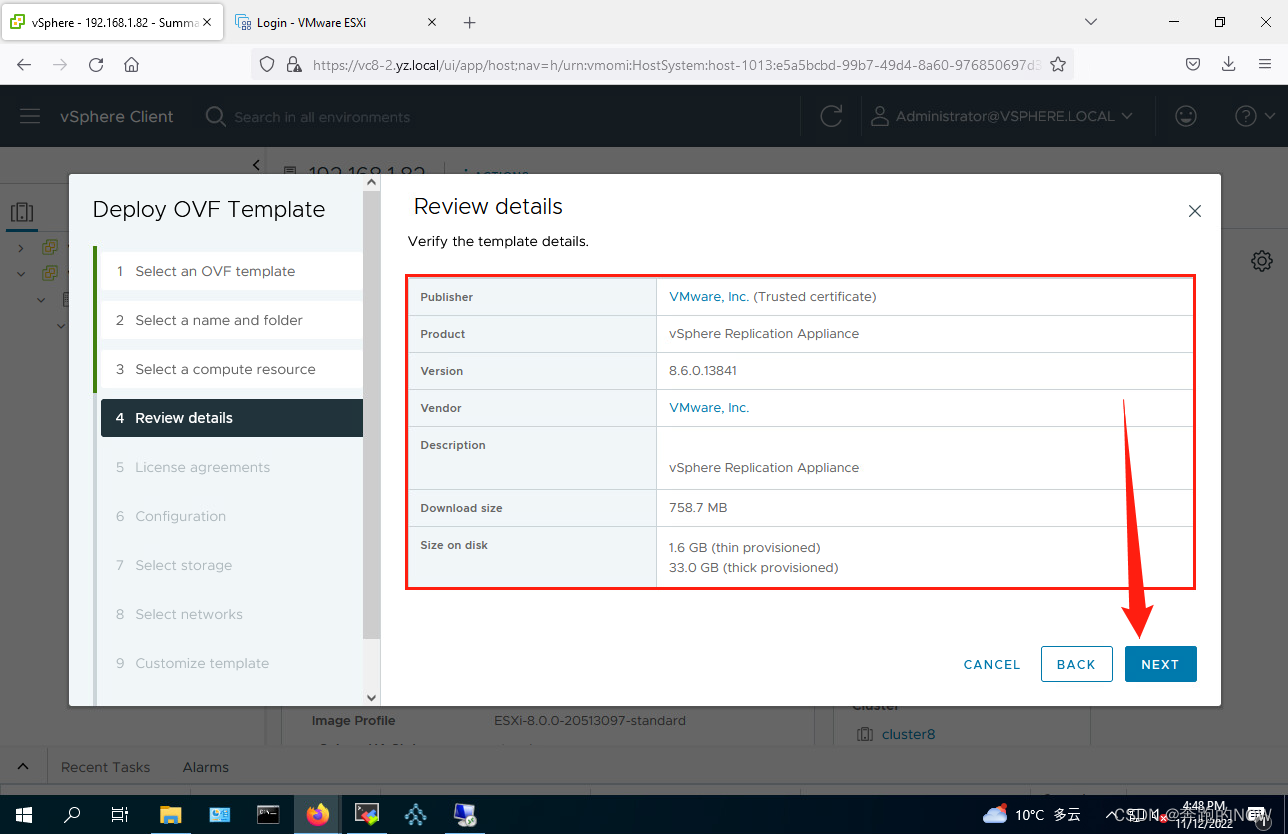Go to step 3 Select a compute resource
This screenshot has height=834, width=1288.
tap(231, 369)
